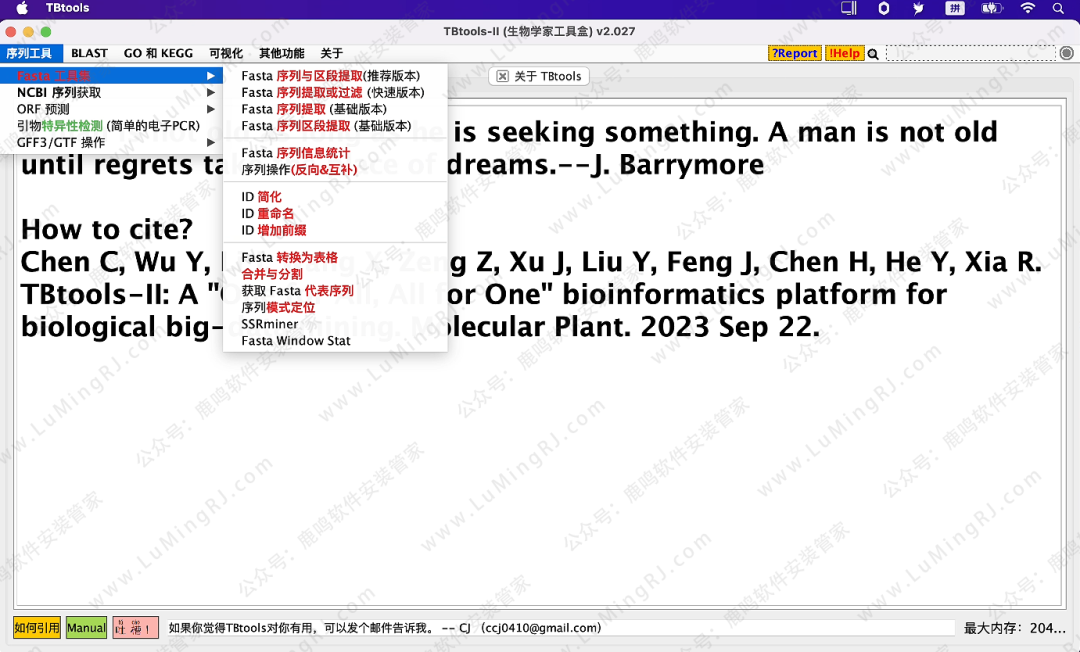This screenshot has width=1080, height=652.
Task: Select the ID 简化 menu item
Action: pos(261,196)
